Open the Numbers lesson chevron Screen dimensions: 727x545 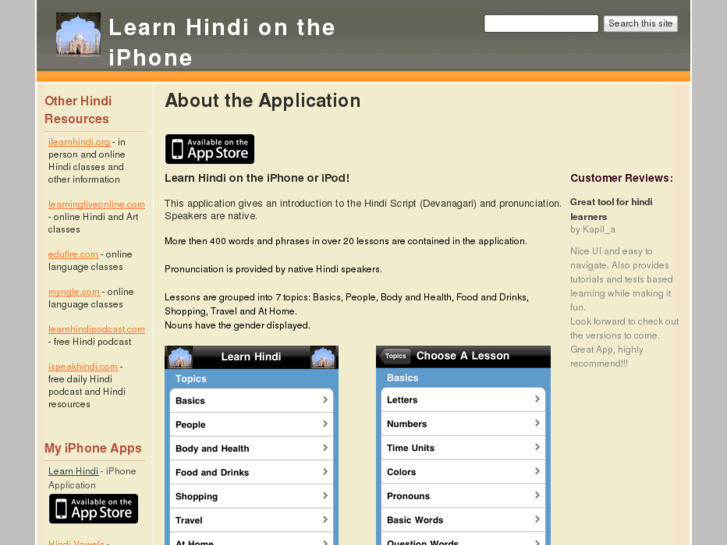point(537,423)
